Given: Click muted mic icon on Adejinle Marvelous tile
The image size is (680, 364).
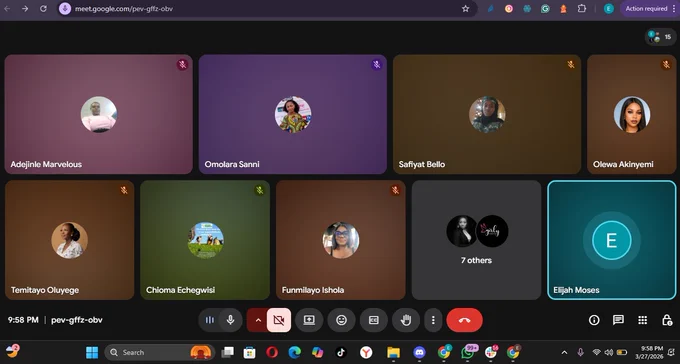Looking at the screenshot, I should point(182,65).
